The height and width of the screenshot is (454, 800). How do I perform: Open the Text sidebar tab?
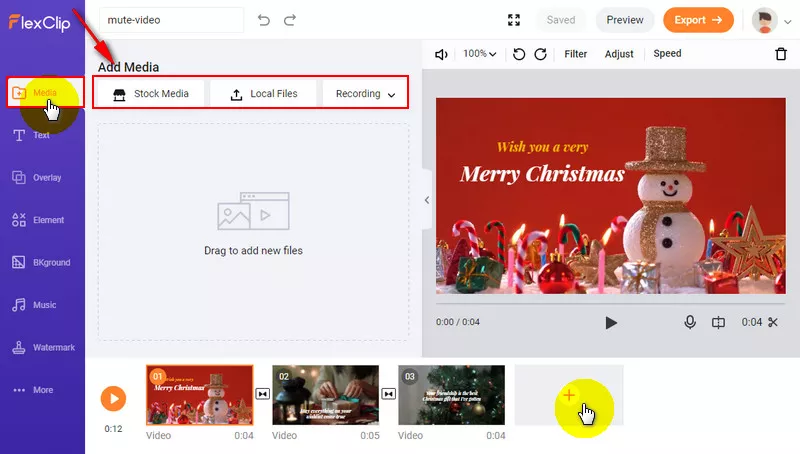32,135
